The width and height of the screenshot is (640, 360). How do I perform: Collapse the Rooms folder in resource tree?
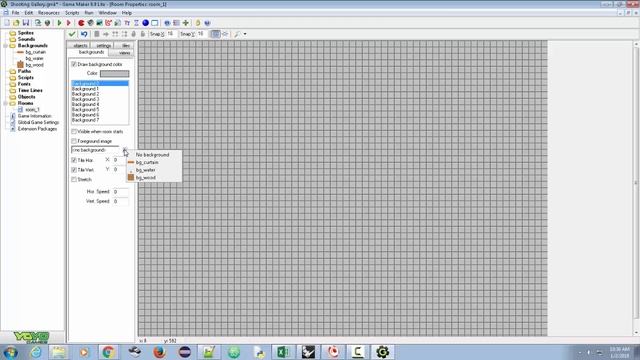[x=6, y=103]
